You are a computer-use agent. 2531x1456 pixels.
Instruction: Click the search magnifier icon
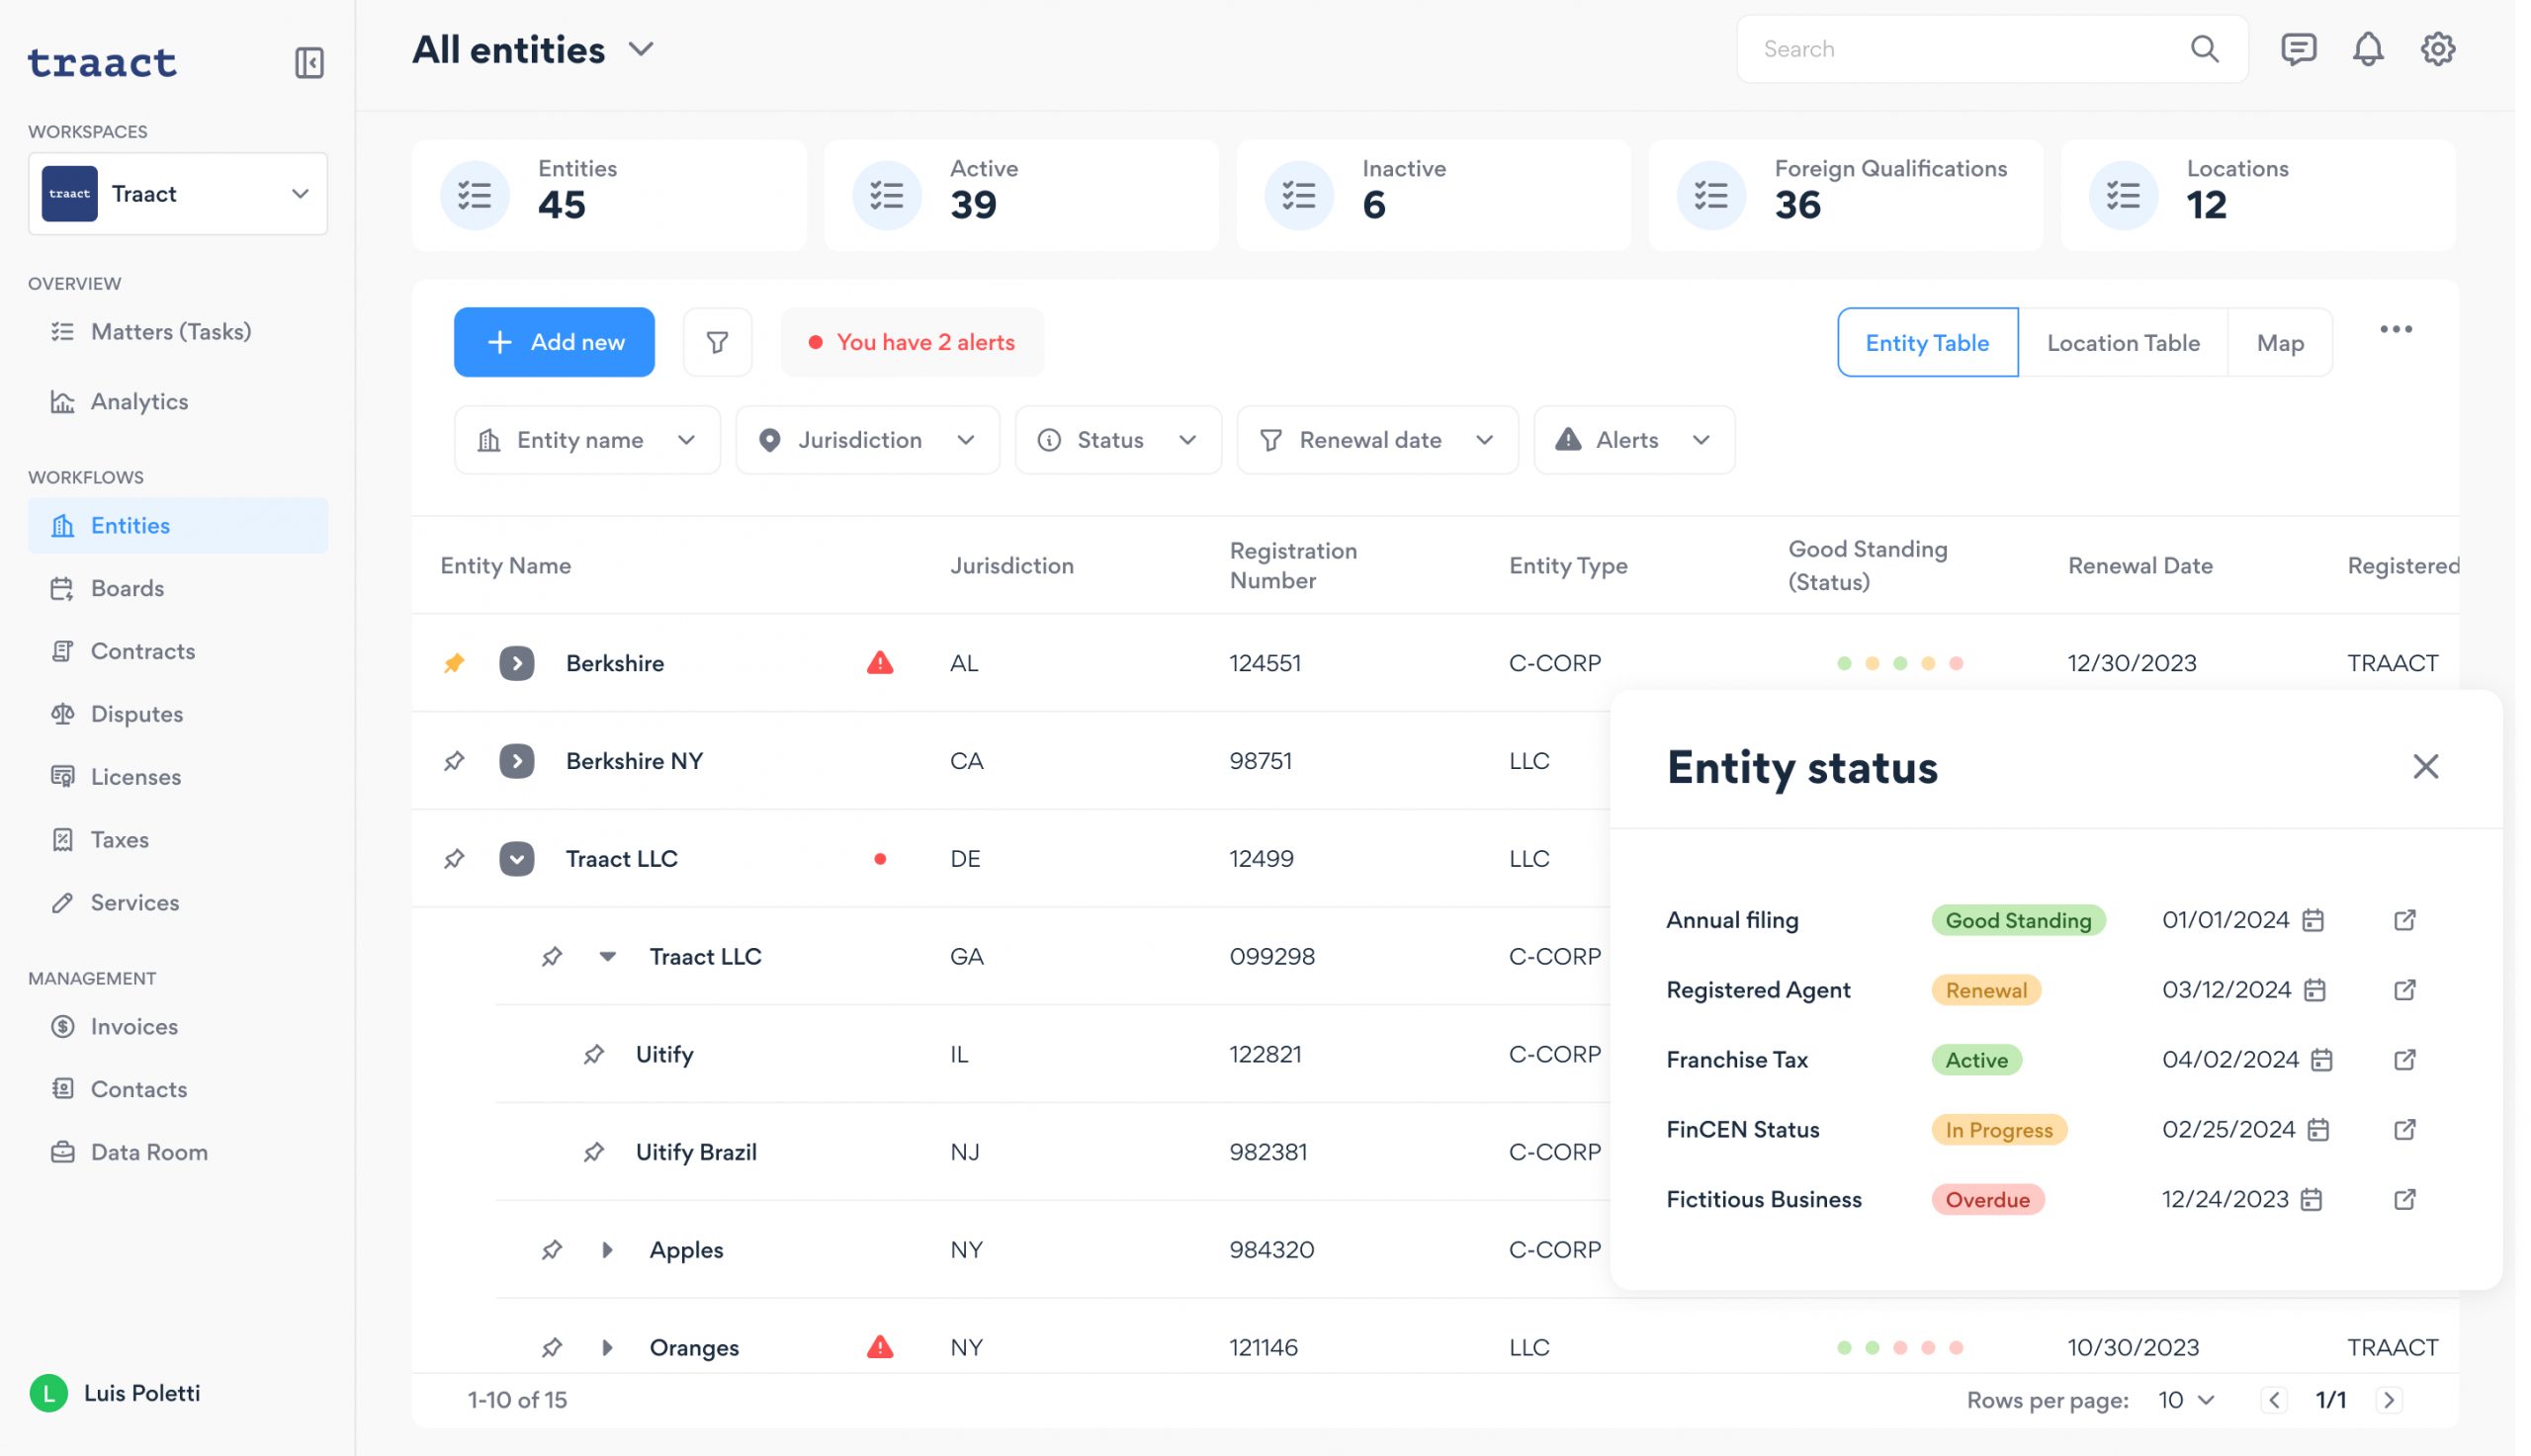2204,49
